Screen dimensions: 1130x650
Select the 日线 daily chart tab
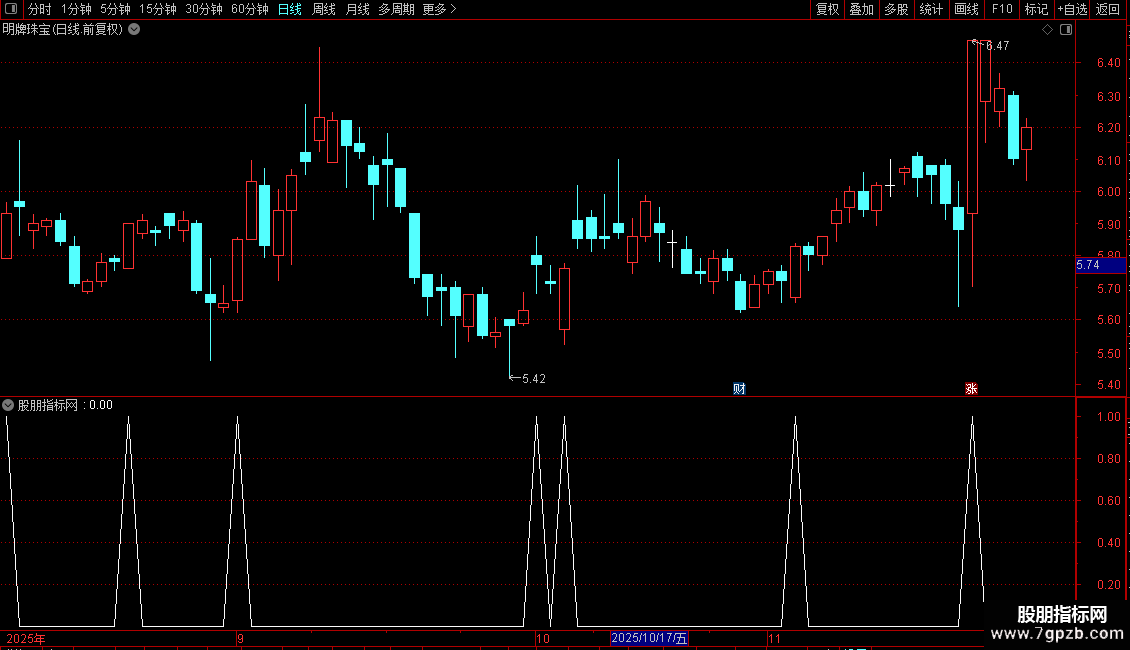(290, 9)
